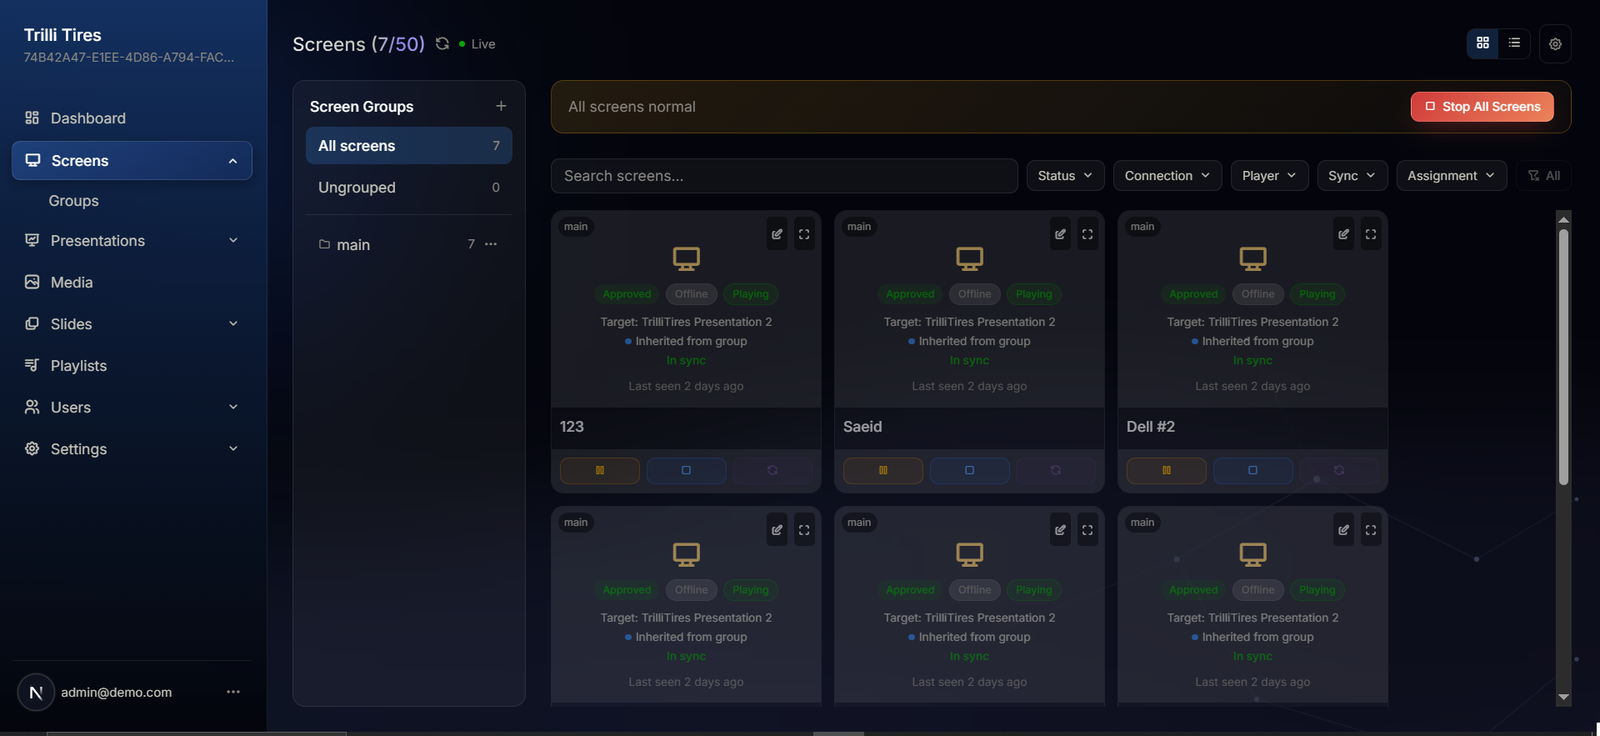
Task: Click the down arrow of the screens scrollbar
Action: [x=1564, y=697]
